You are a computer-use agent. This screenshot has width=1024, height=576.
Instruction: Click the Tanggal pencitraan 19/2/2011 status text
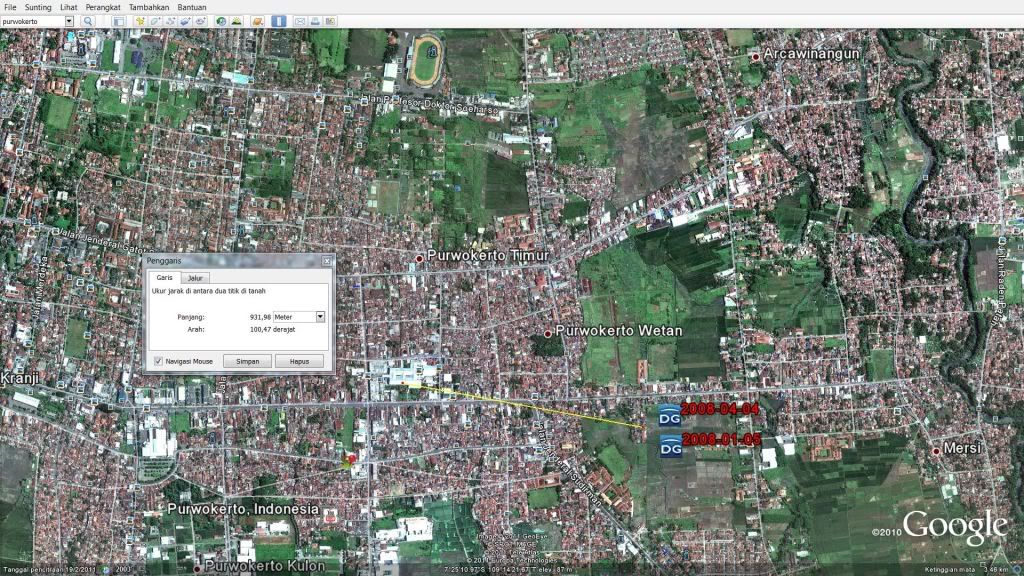pos(50,570)
